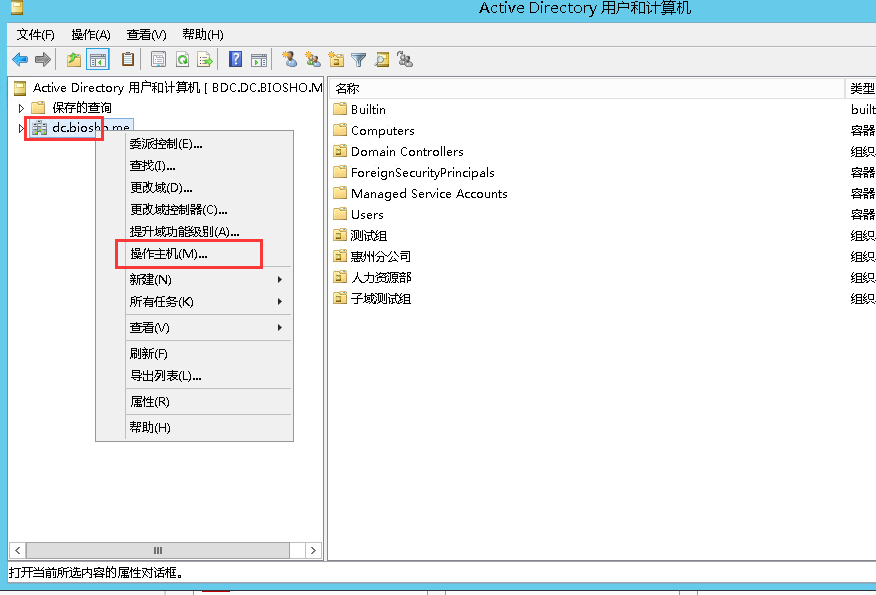This screenshot has width=876, height=595.
Task: Click the tree pane horizontal scrollbar thumb
Action: [x=158, y=550]
